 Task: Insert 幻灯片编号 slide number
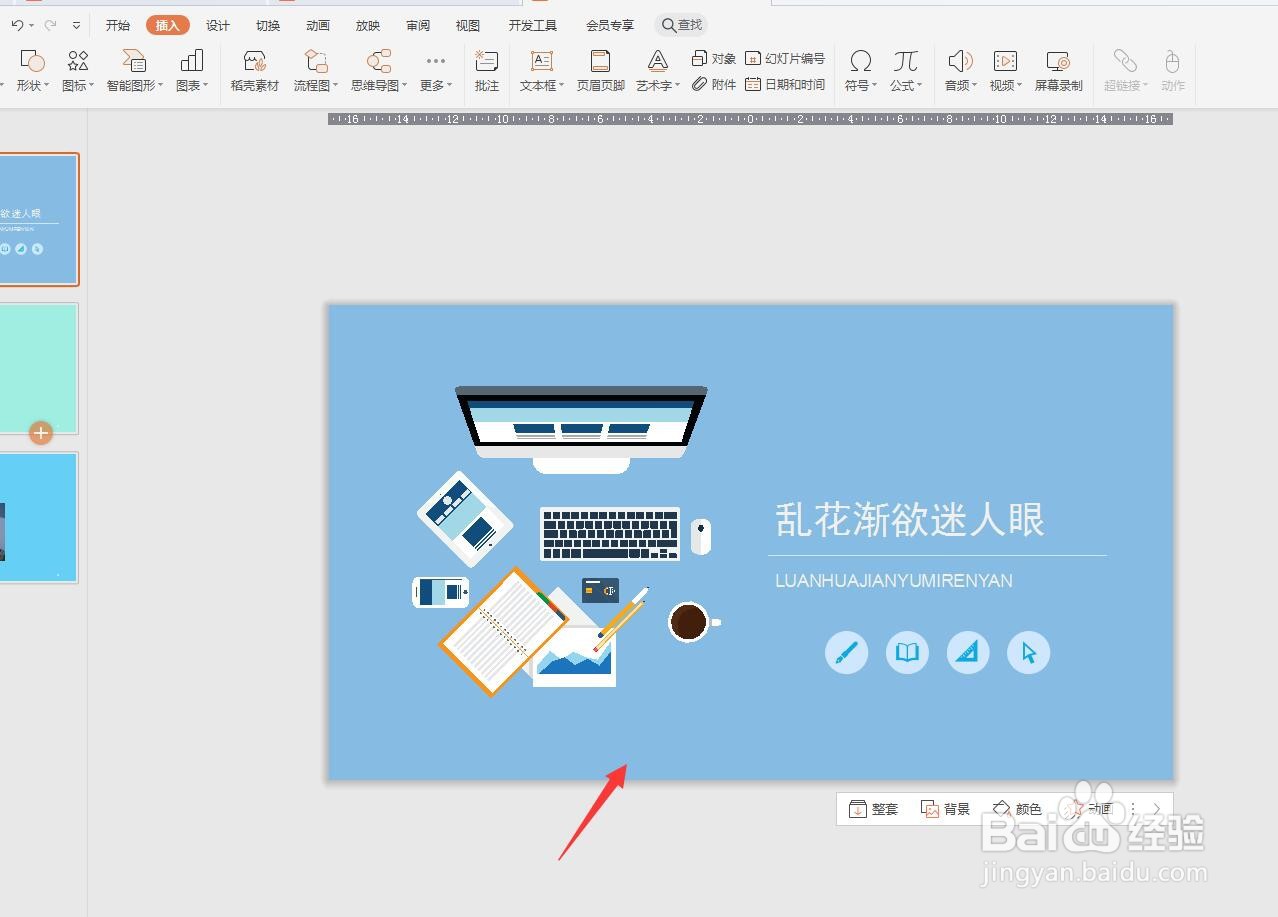point(785,59)
